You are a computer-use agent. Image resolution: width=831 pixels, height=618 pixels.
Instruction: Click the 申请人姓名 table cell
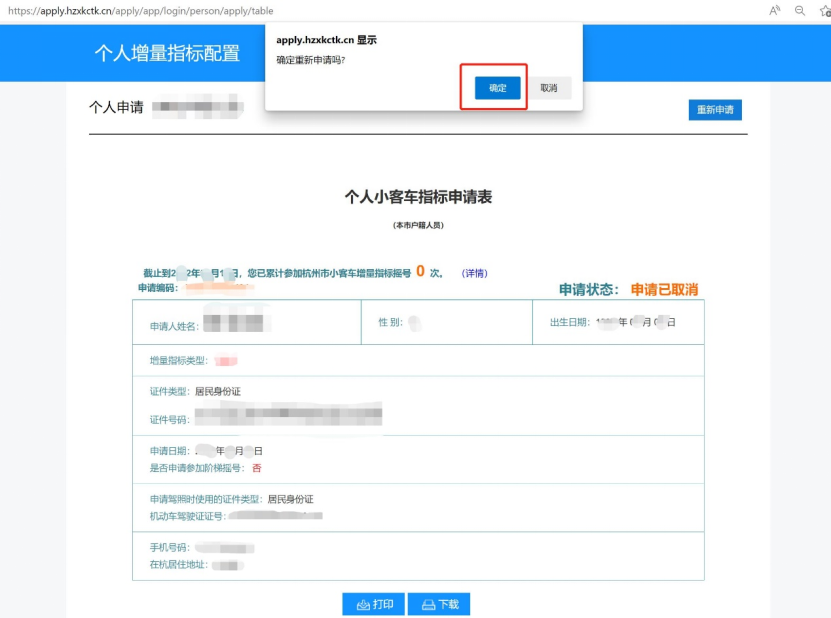246,323
